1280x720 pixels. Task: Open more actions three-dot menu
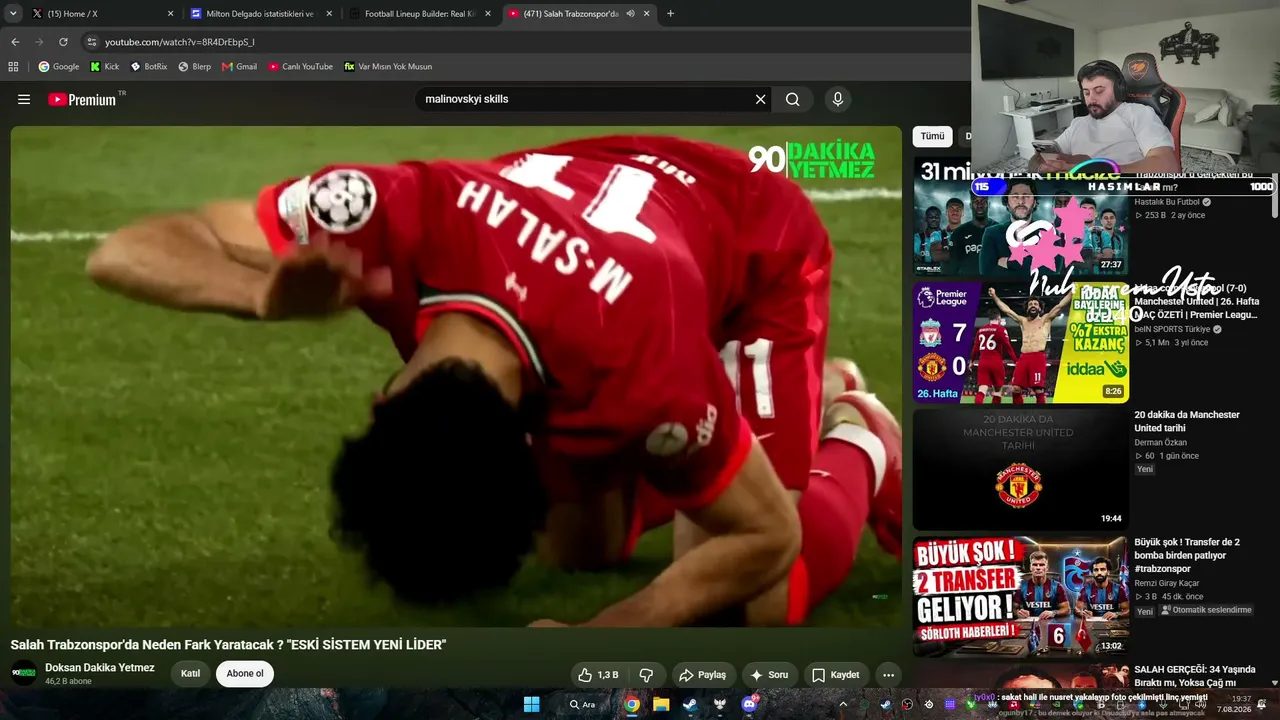pos(888,675)
